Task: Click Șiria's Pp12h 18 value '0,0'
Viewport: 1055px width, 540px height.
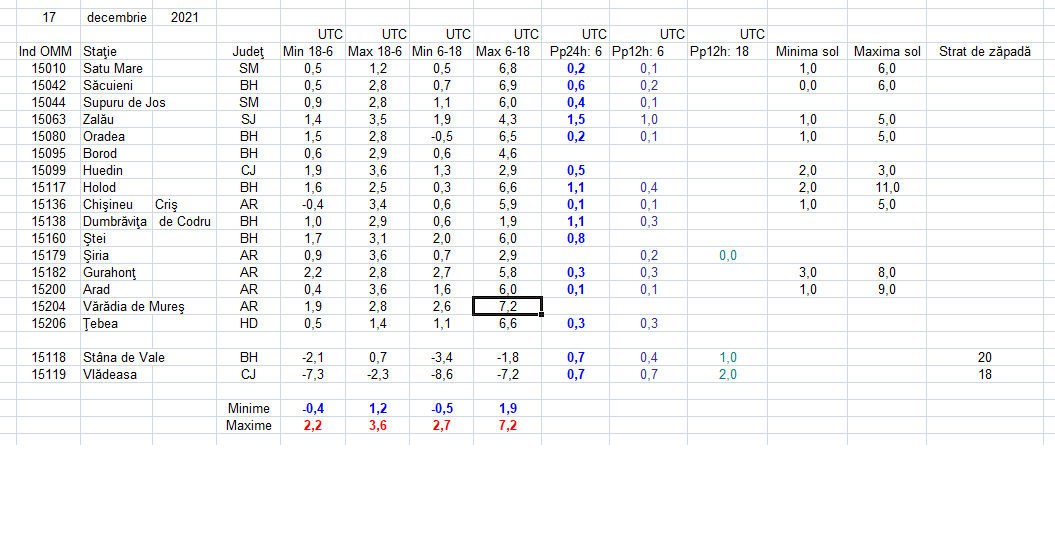Action: tap(727, 256)
